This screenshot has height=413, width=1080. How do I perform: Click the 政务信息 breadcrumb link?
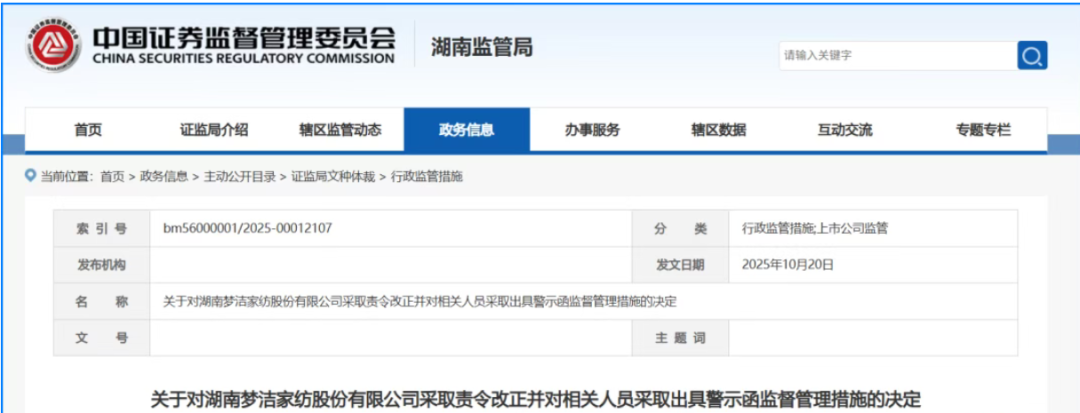(164, 177)
